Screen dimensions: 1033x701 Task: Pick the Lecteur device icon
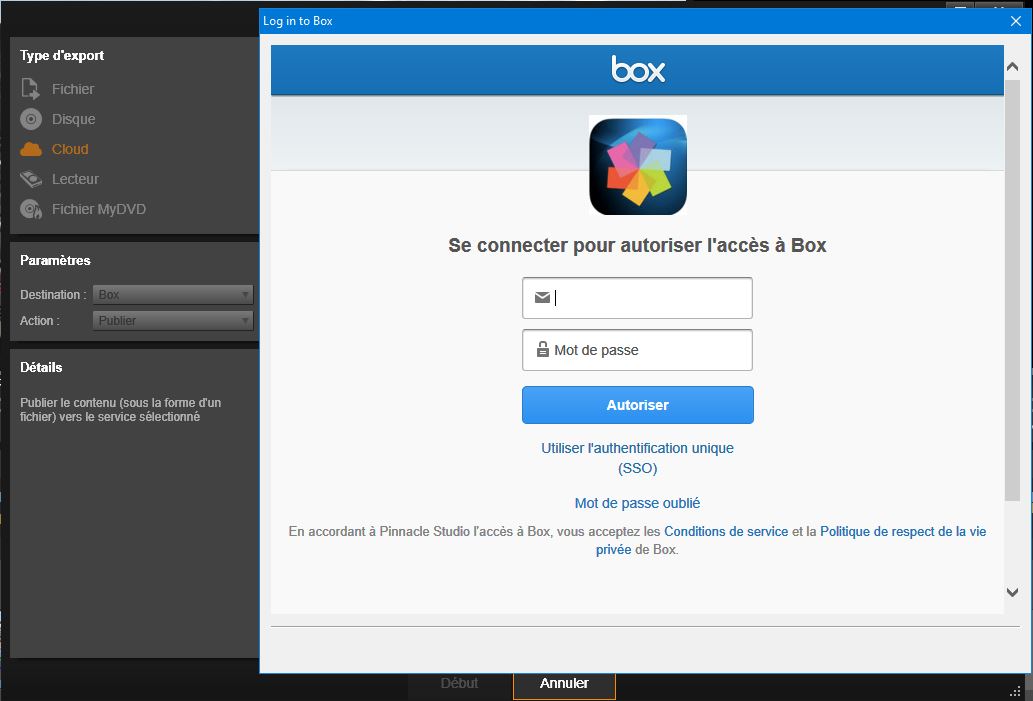pos(30,179)
